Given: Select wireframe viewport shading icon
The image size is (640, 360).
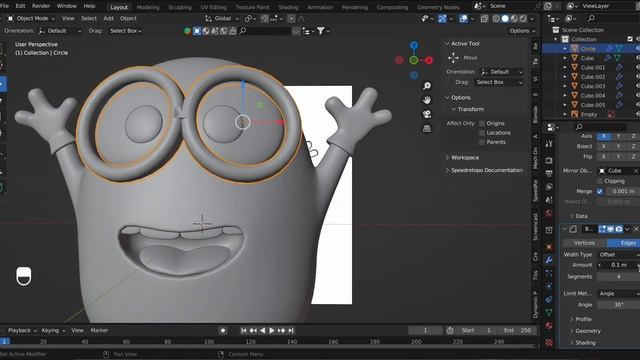Looking at the screenshot, I should click(x=496, y=18).
